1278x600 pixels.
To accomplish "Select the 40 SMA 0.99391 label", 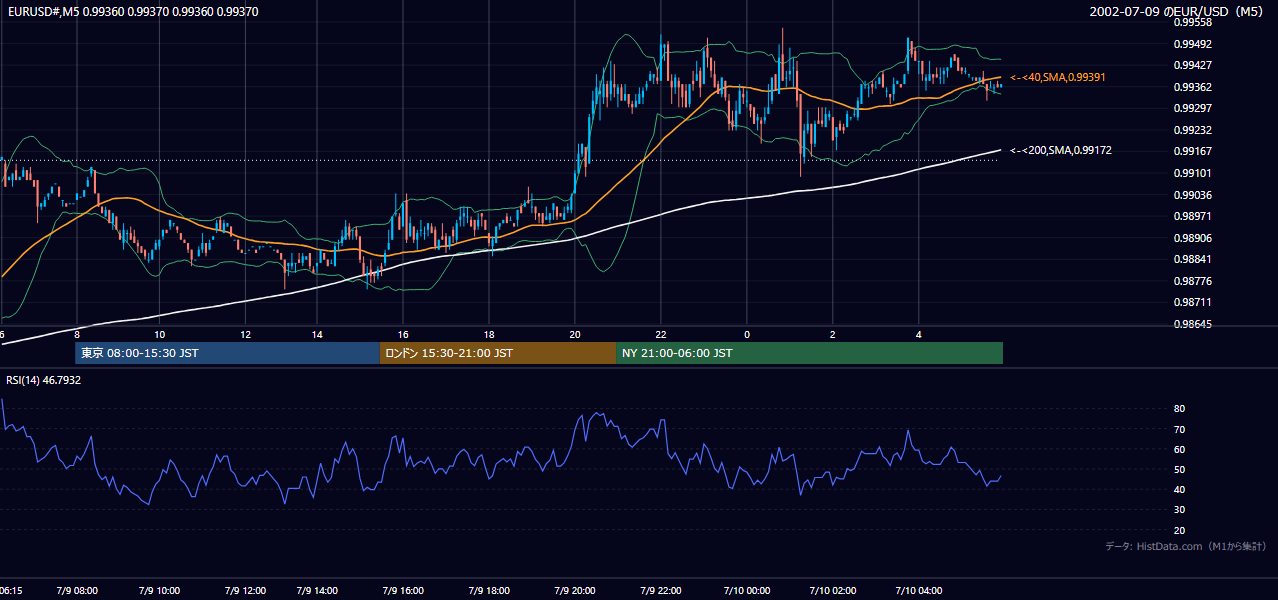I will pyautogui.click(x=1057, y=77).
